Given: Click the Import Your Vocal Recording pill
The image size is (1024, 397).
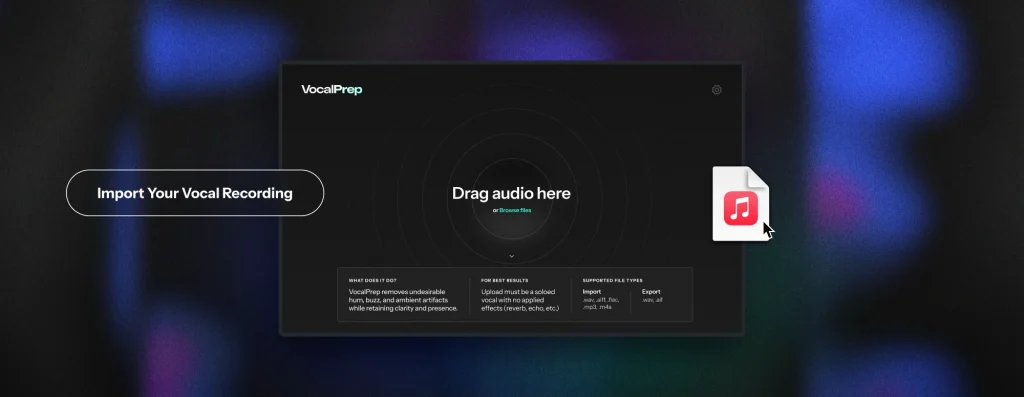Looking at the screenshot, I should click(195, 193).
